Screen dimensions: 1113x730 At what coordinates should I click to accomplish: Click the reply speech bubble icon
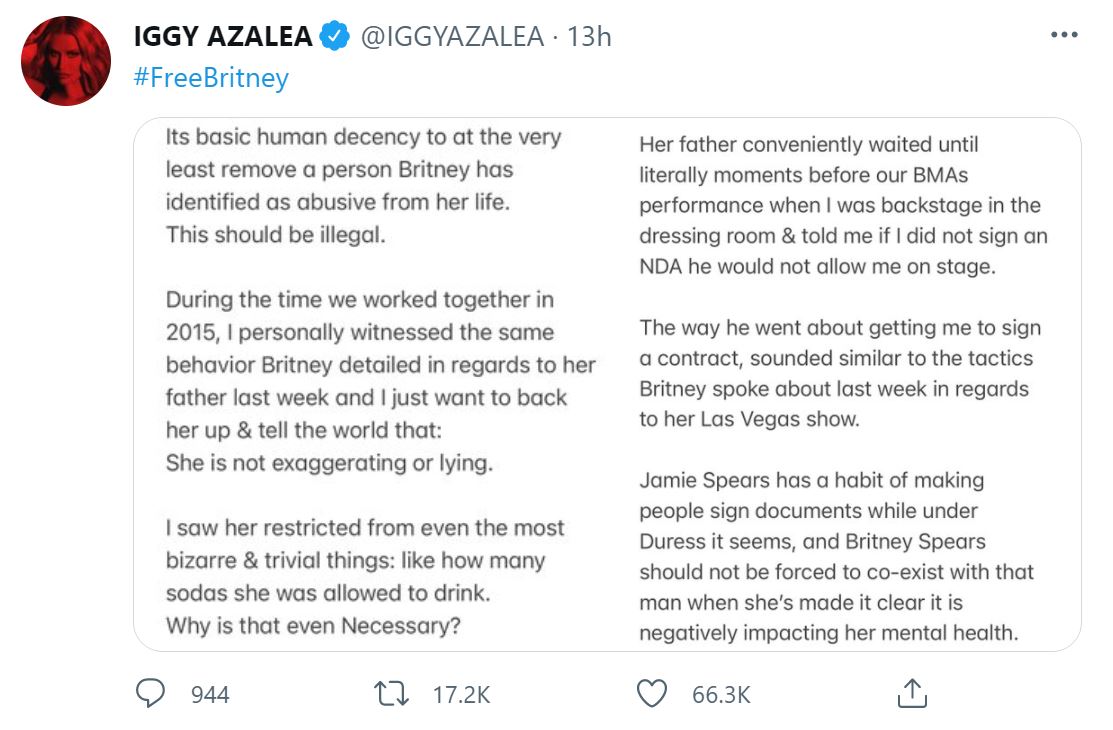pyautogui.click(x=150, y=694)
